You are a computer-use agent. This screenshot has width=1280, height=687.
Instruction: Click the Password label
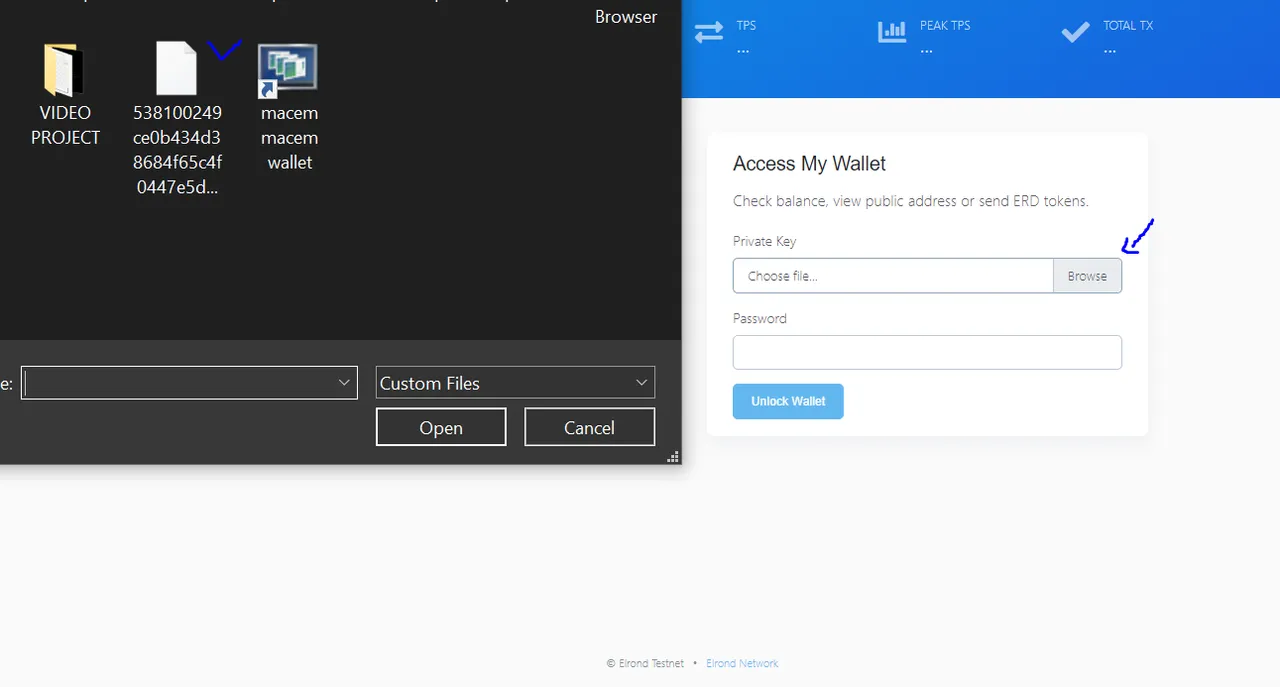click(x=759, y=318)
